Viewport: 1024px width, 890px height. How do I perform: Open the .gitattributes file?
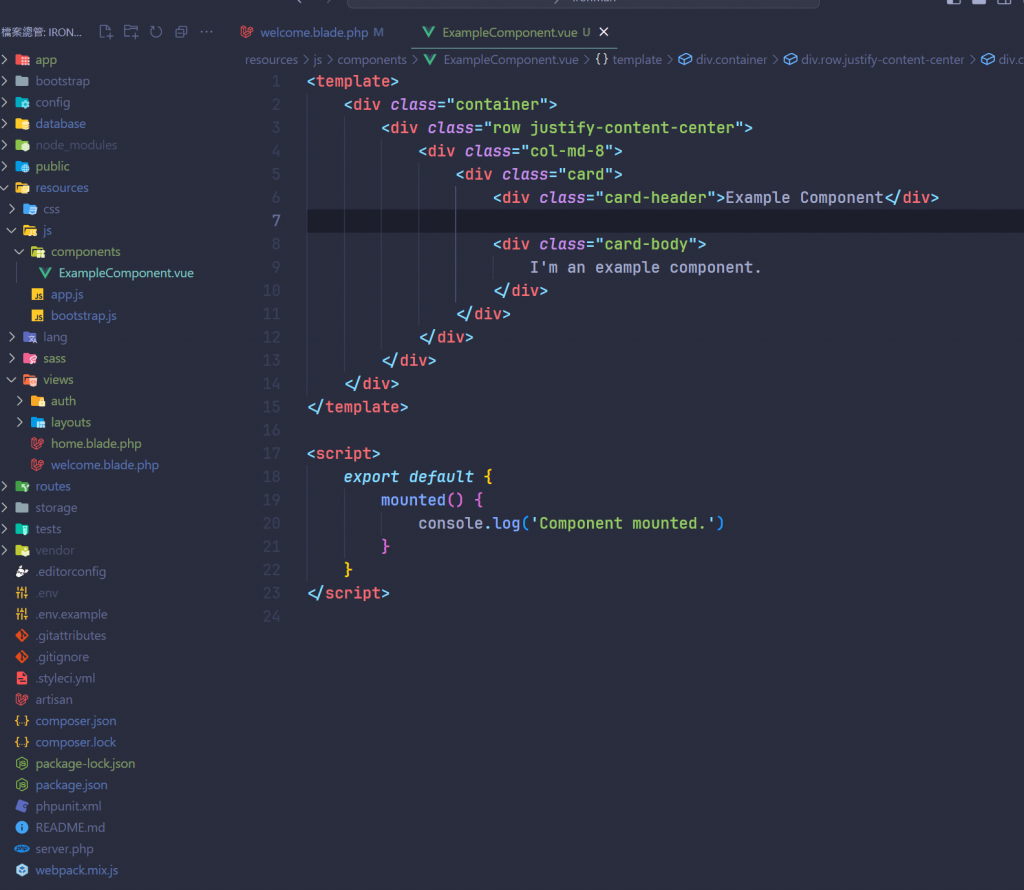[70, 635]
